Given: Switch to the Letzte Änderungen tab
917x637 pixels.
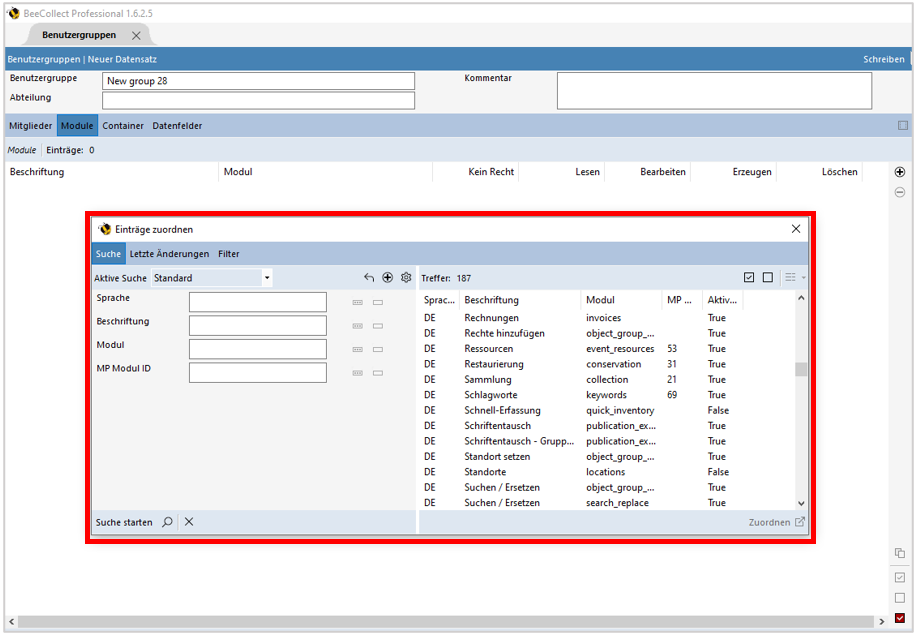Looking at the screenshot, I should [169, 254].
